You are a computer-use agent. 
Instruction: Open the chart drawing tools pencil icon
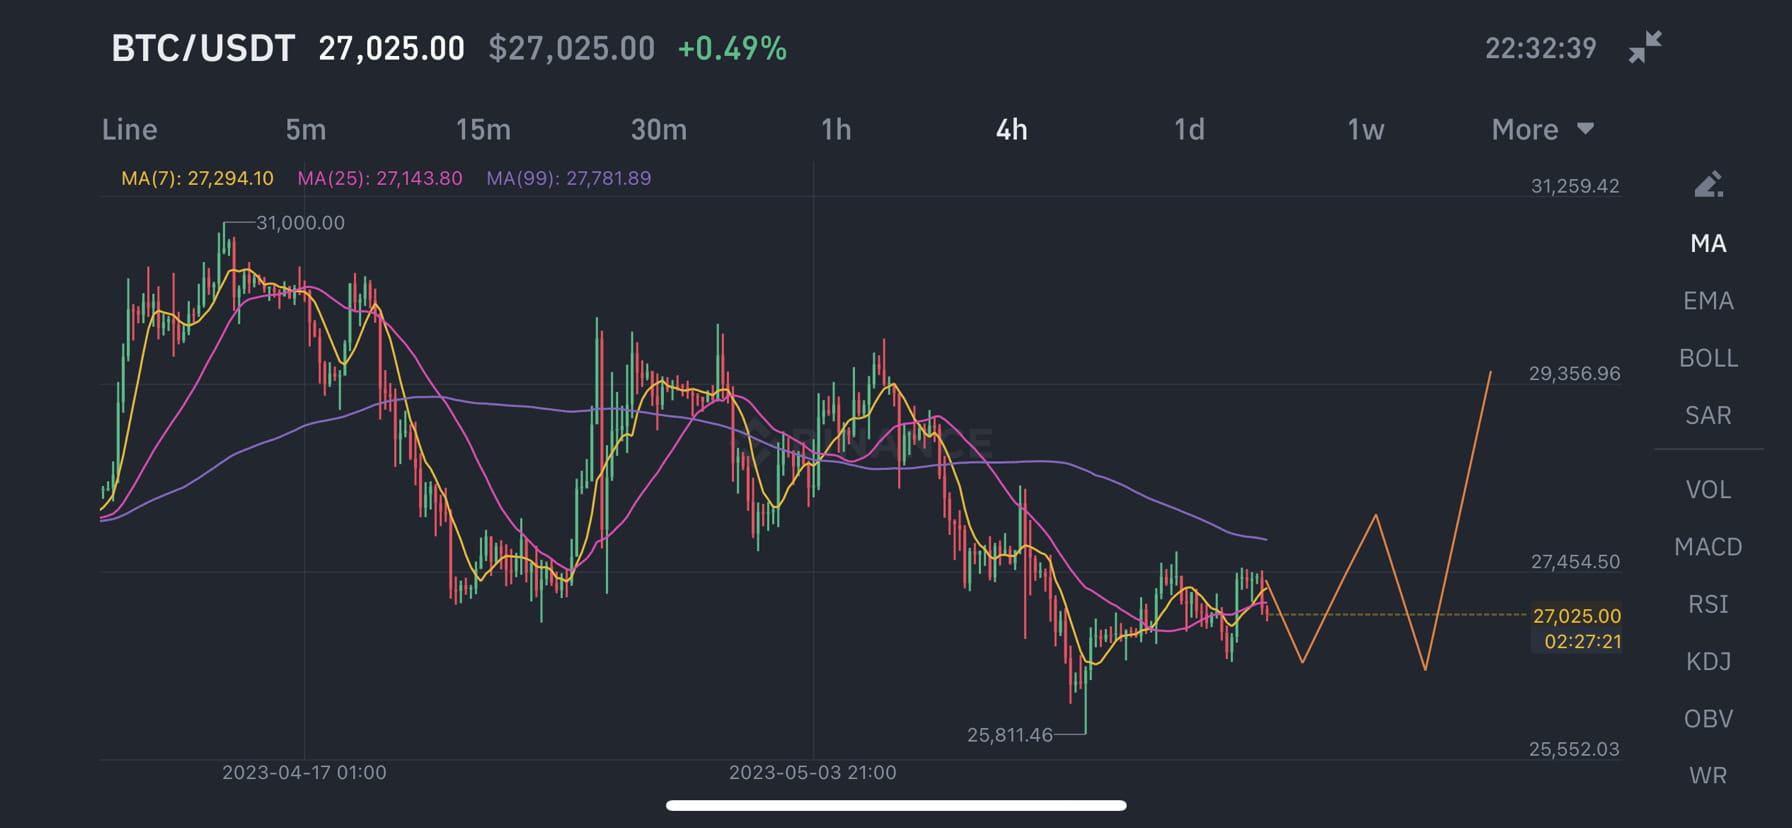point(1708,184)
